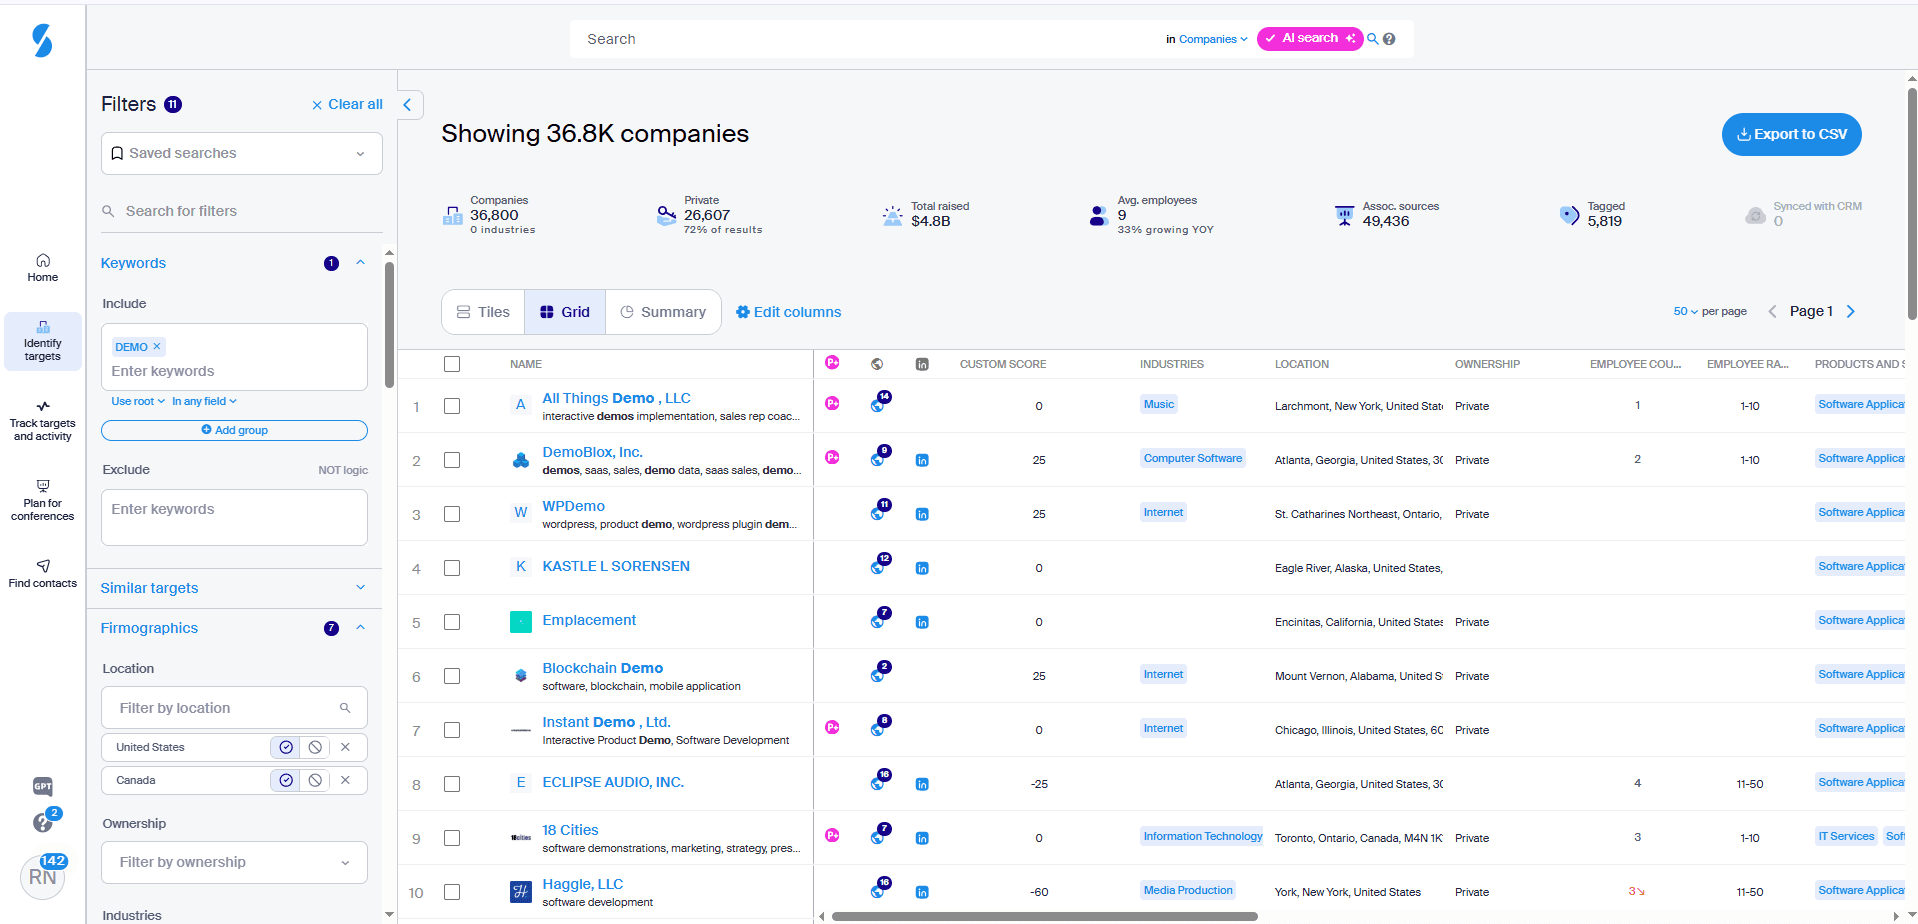Collapse the Filters panel with the chevron
The image size is (1918, 924).
pyautogui.click(x=407, y=104)
